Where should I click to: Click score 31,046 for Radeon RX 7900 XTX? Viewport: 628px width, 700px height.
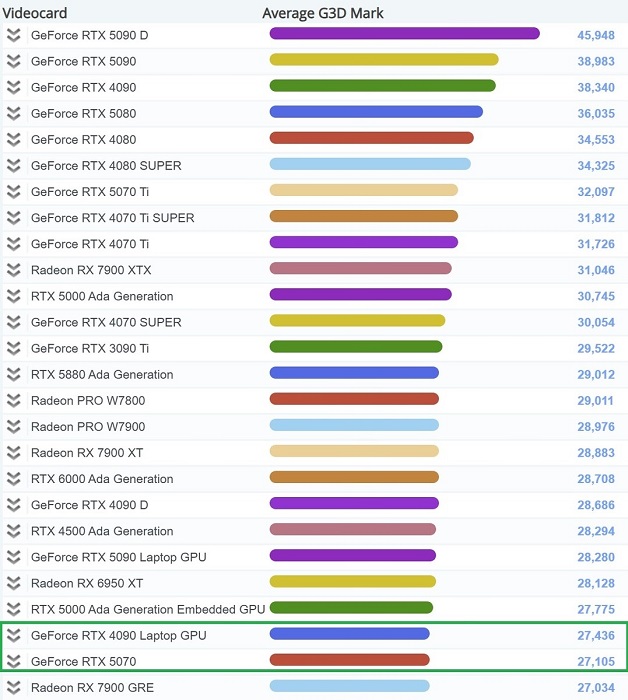[596, 270]
